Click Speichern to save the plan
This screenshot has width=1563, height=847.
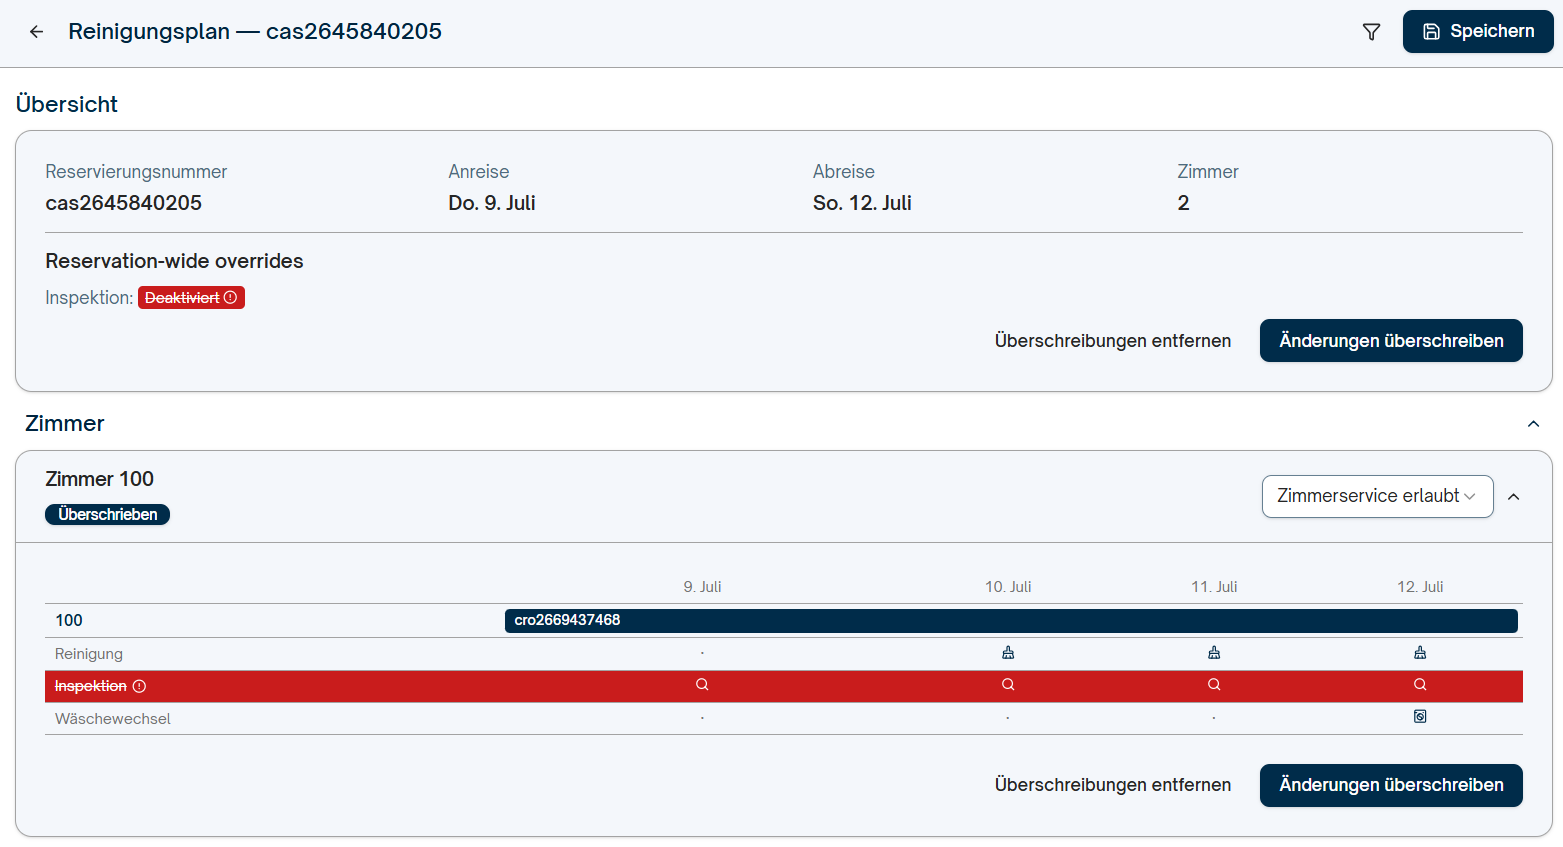1478,31
